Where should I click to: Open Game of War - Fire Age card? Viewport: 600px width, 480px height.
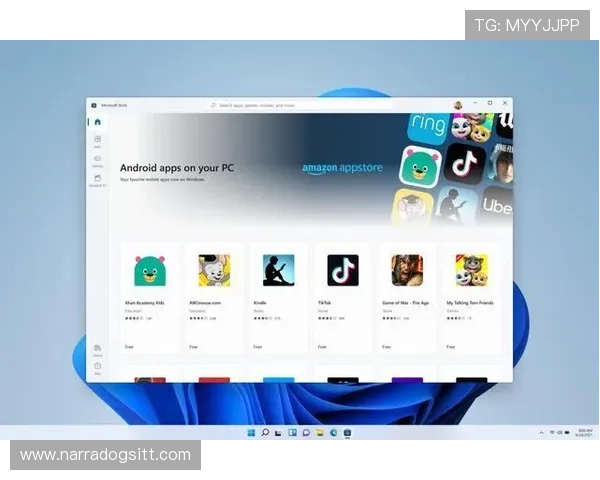[406, 296]
